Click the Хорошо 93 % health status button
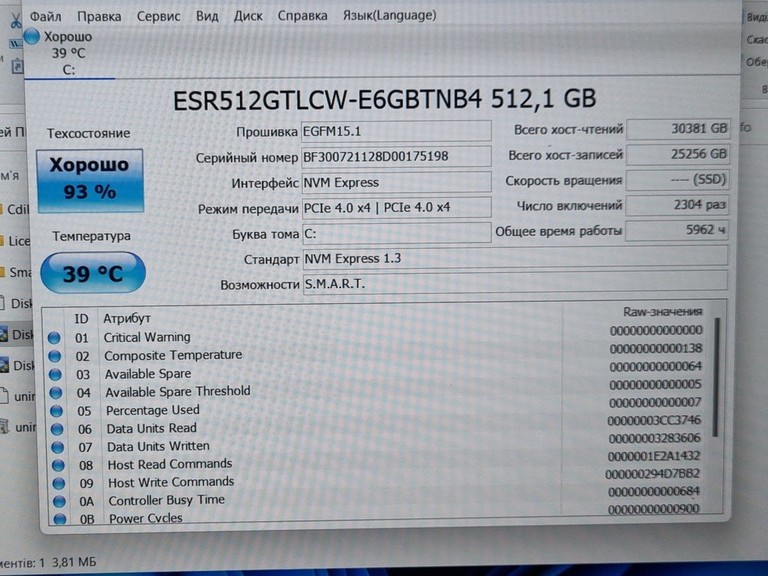Viewport: 768px width, 576px height. pyautogui.click(x=90, y=181)
